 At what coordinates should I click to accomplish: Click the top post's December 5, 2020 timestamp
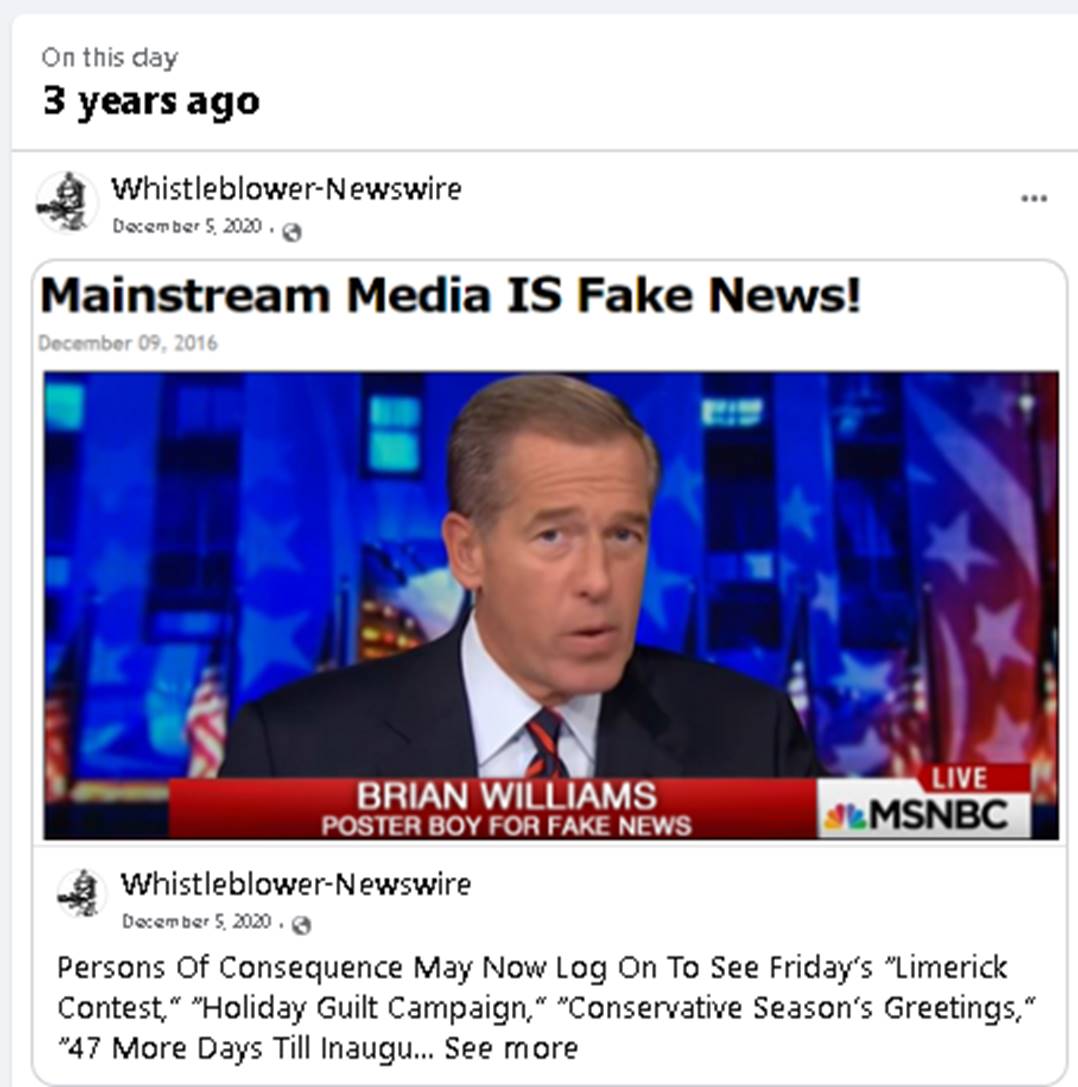[187, 227]
